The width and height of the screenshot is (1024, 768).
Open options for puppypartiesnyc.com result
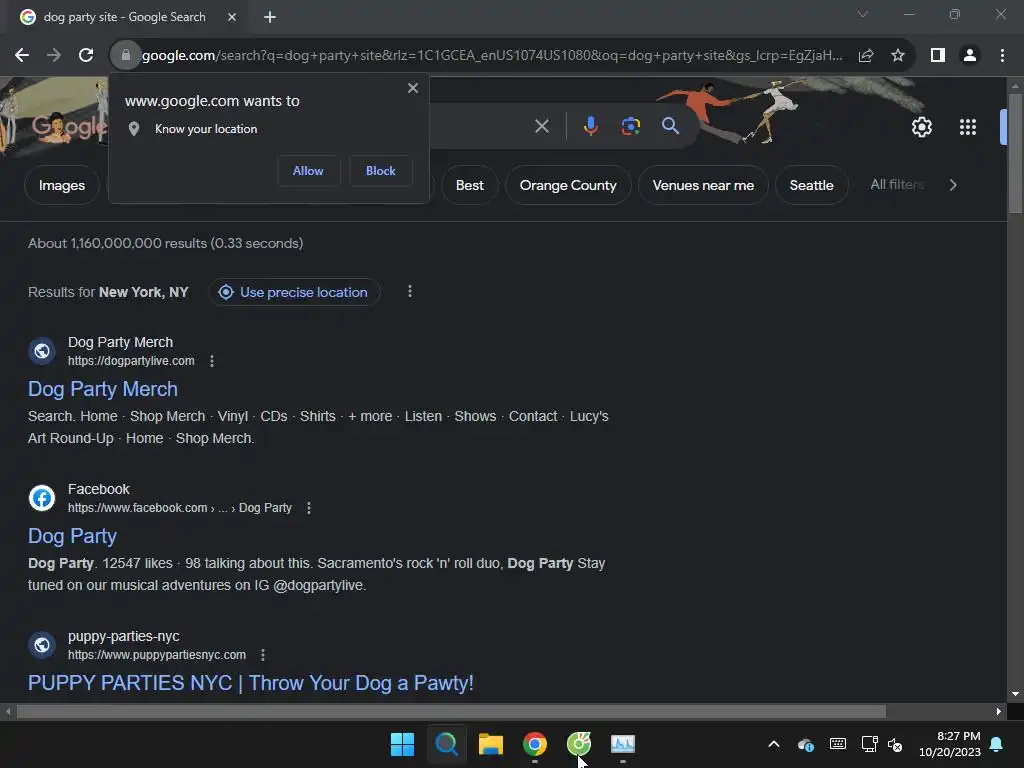click(x=263, y=655)
